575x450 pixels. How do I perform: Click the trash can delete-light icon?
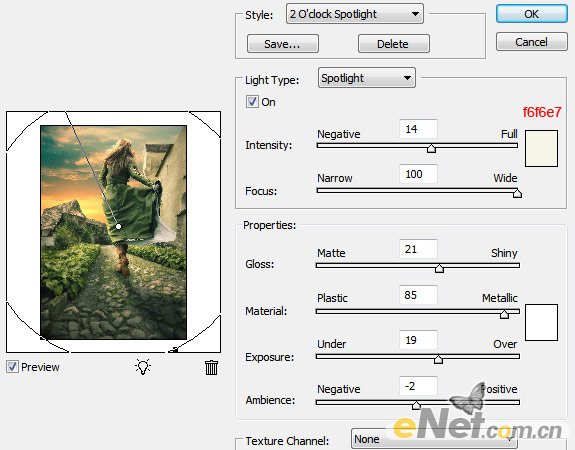pos(211,367)
